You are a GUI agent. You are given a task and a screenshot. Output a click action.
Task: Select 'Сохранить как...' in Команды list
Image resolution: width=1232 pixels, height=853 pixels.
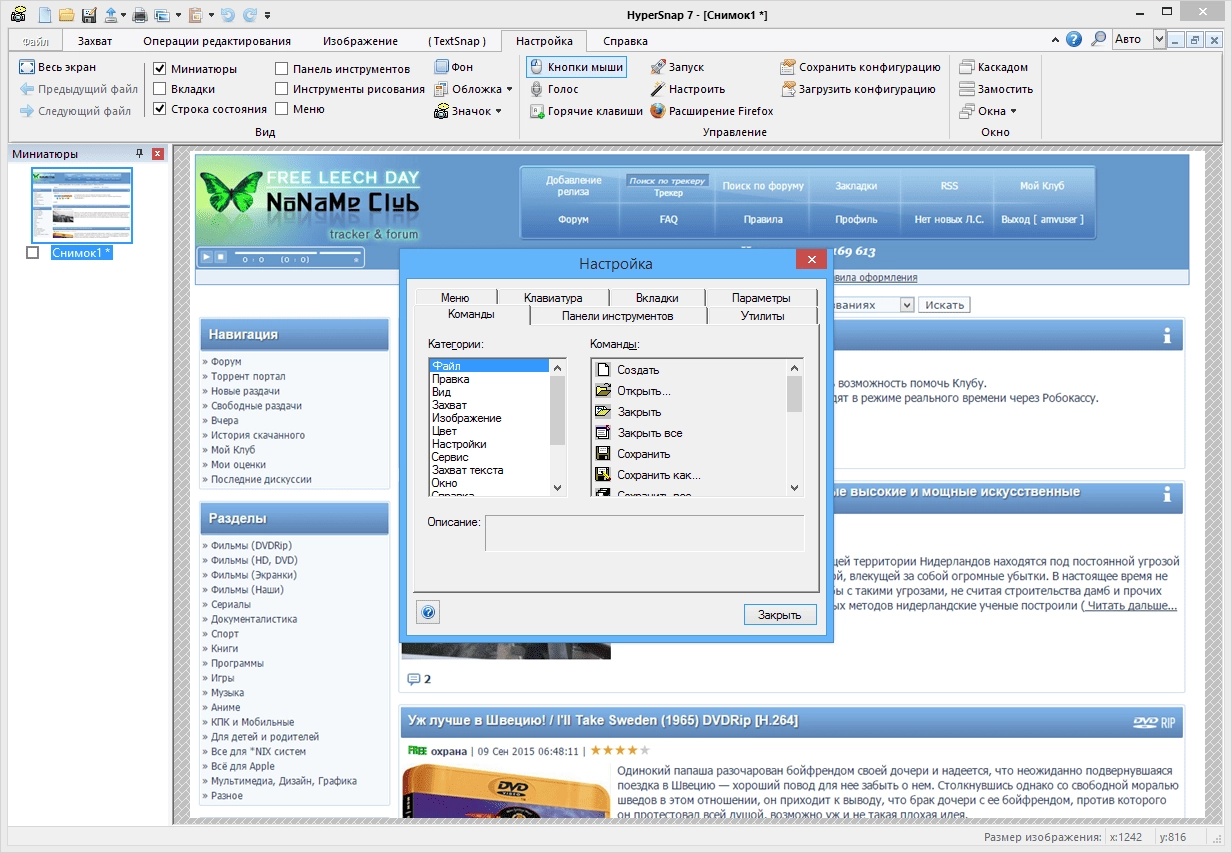pyautogui.click(x=658, y=475)
